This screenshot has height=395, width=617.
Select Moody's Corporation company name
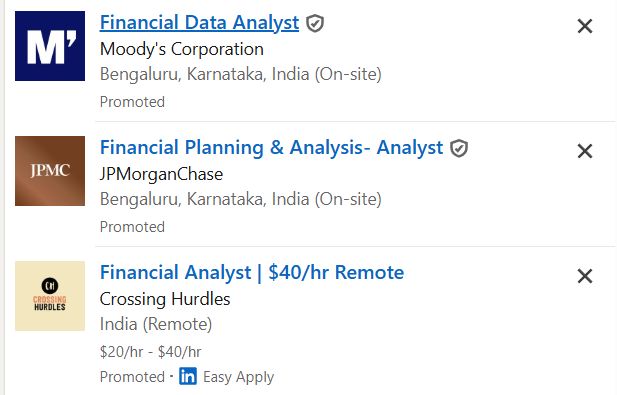(182, 49)
